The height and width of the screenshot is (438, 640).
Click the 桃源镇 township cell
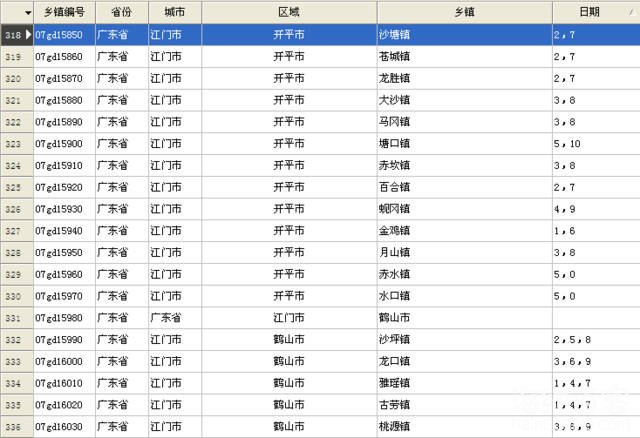point(464,427)
